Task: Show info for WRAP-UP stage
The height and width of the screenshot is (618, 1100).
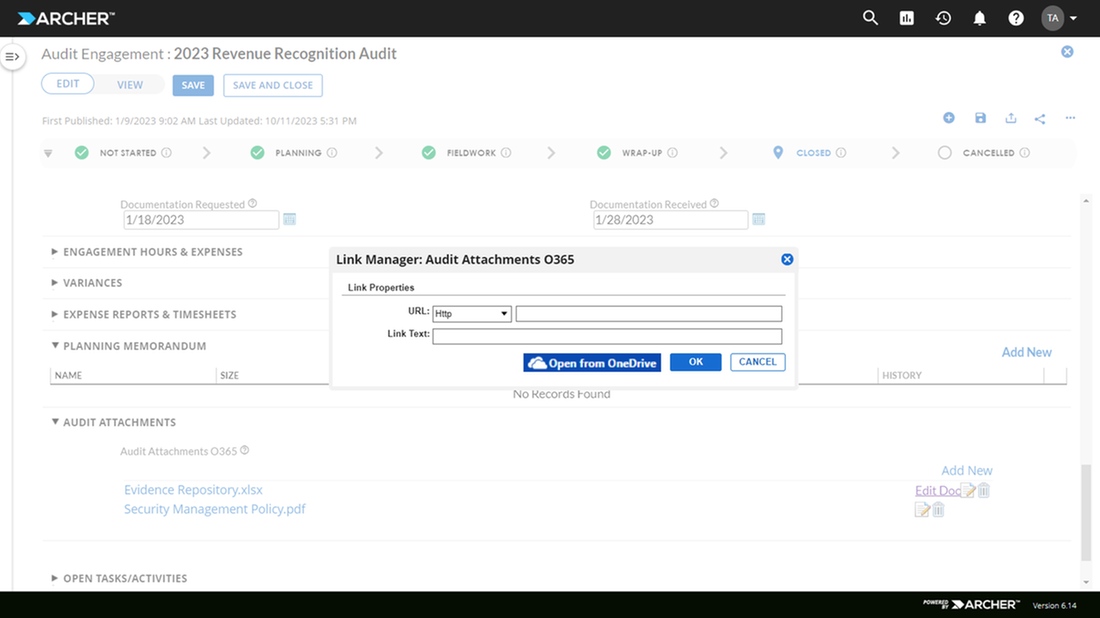Action: 672,152
